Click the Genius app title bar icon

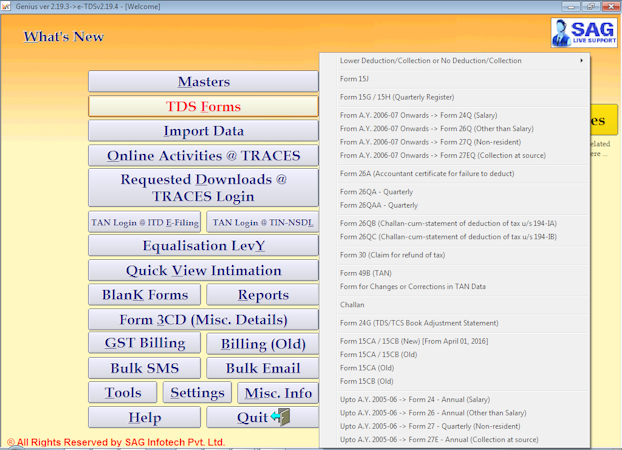point(6,6)
